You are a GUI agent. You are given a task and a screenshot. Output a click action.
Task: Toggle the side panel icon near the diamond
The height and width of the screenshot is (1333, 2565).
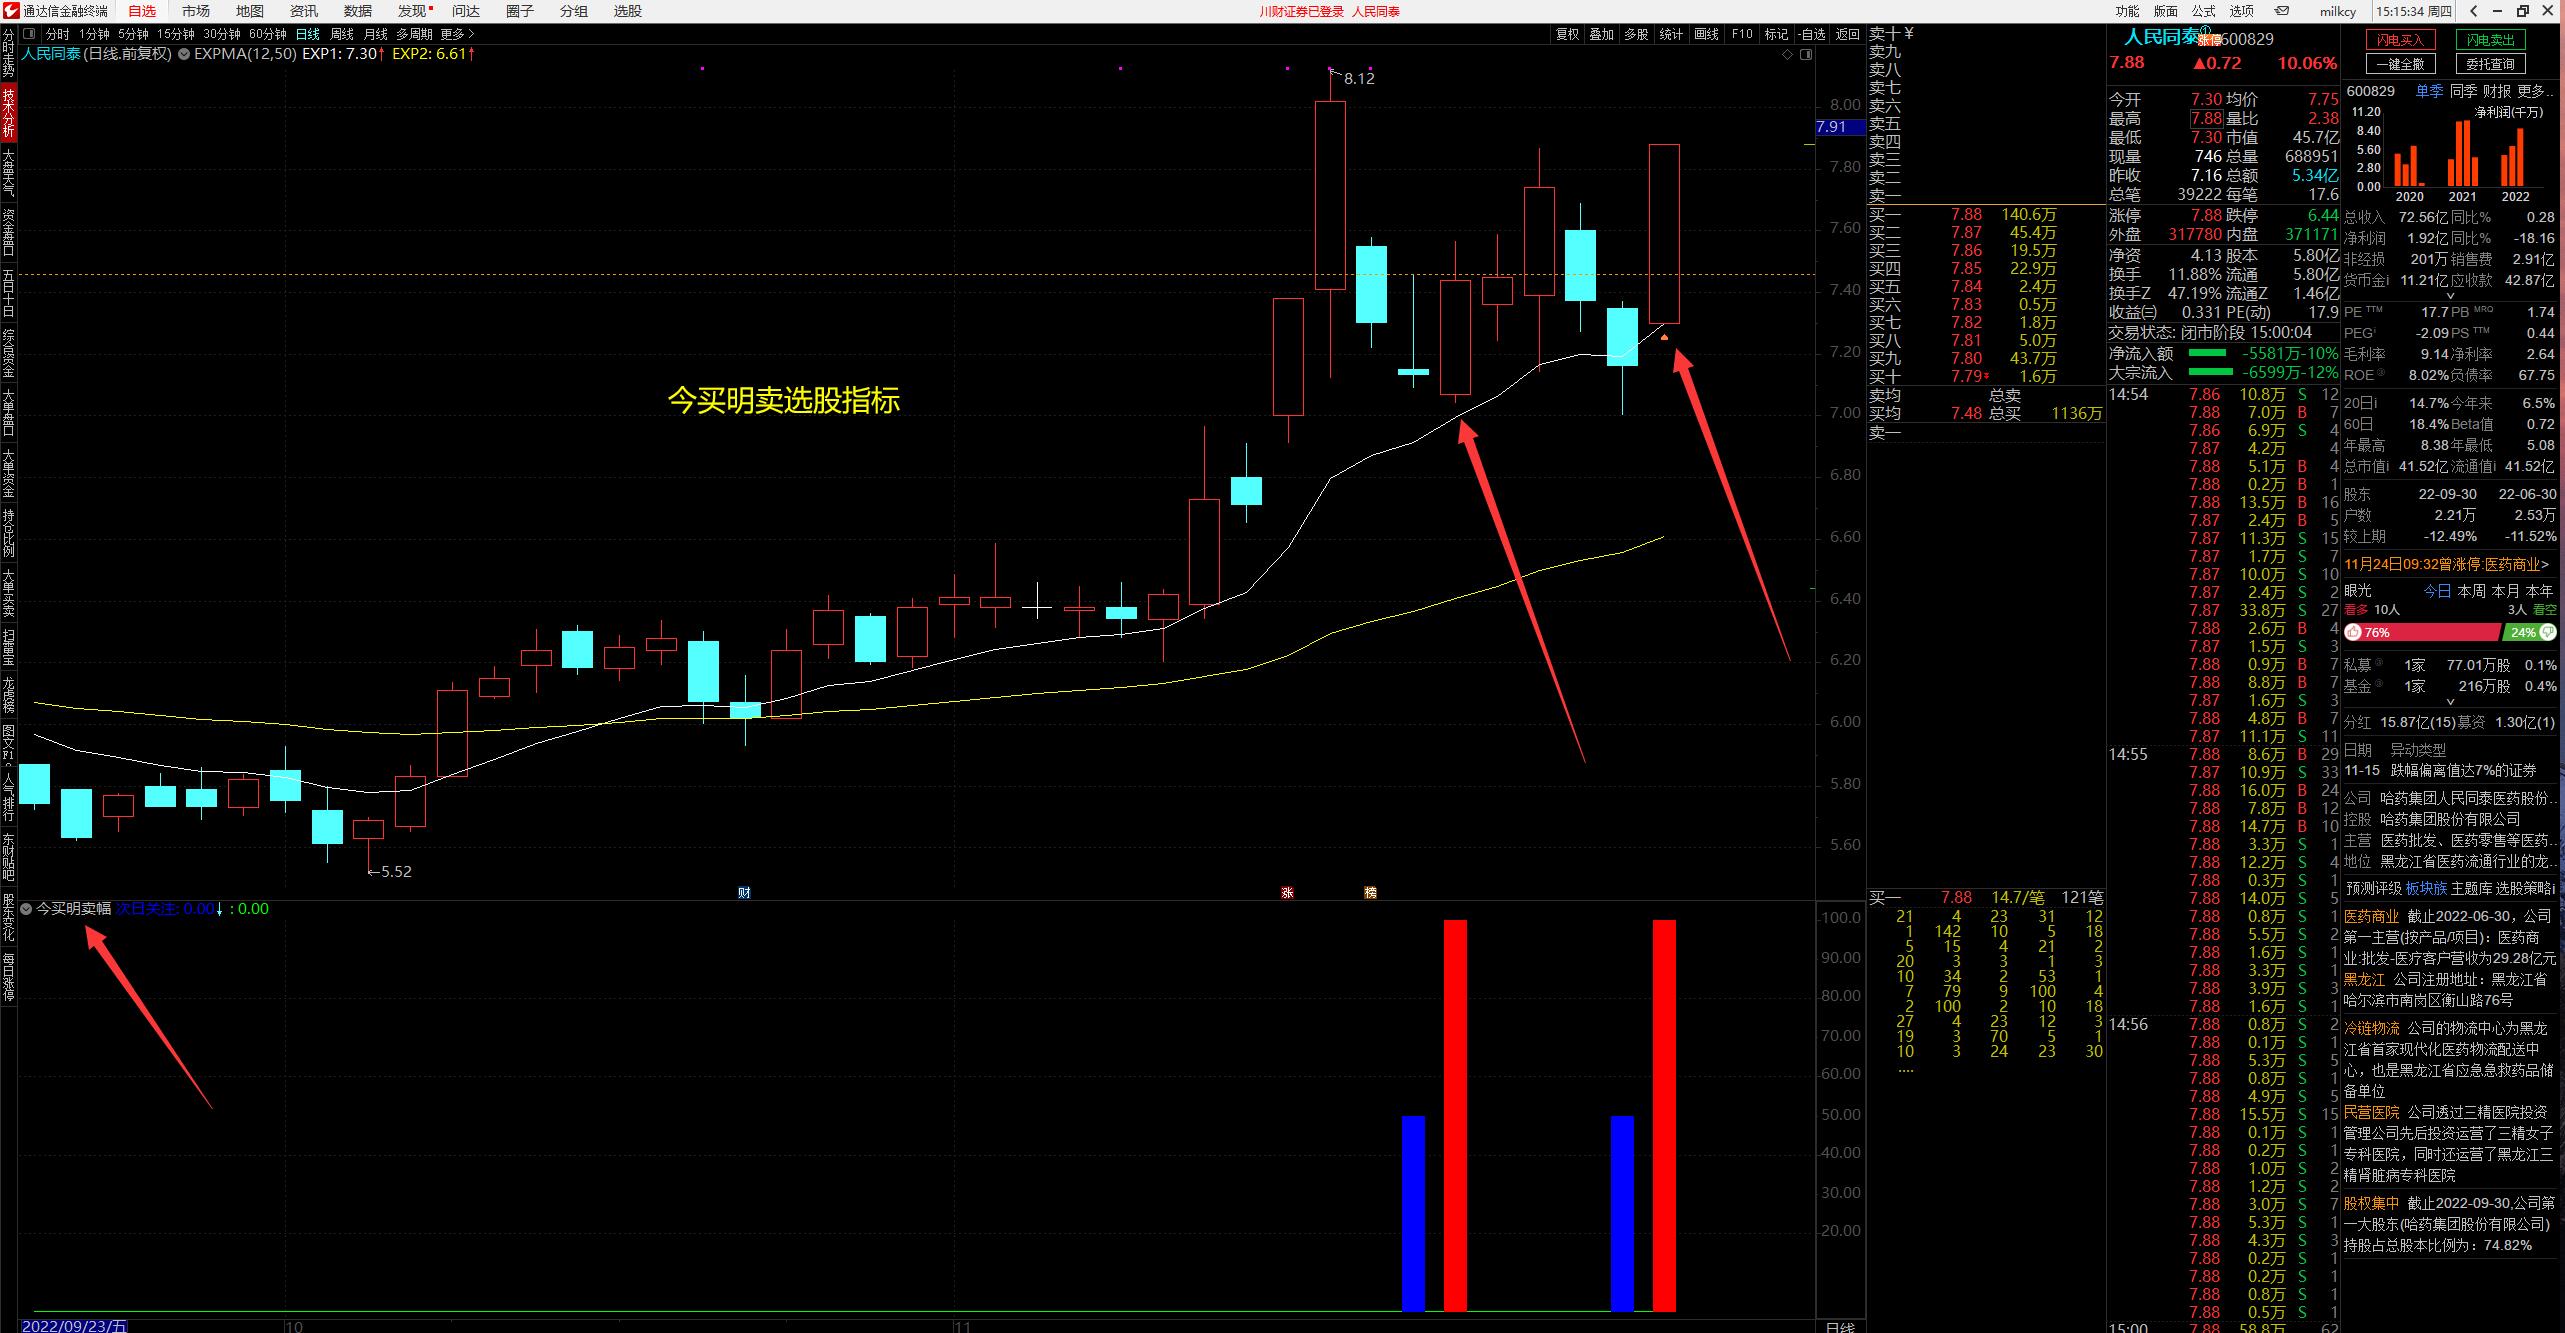click(1806, 55)
